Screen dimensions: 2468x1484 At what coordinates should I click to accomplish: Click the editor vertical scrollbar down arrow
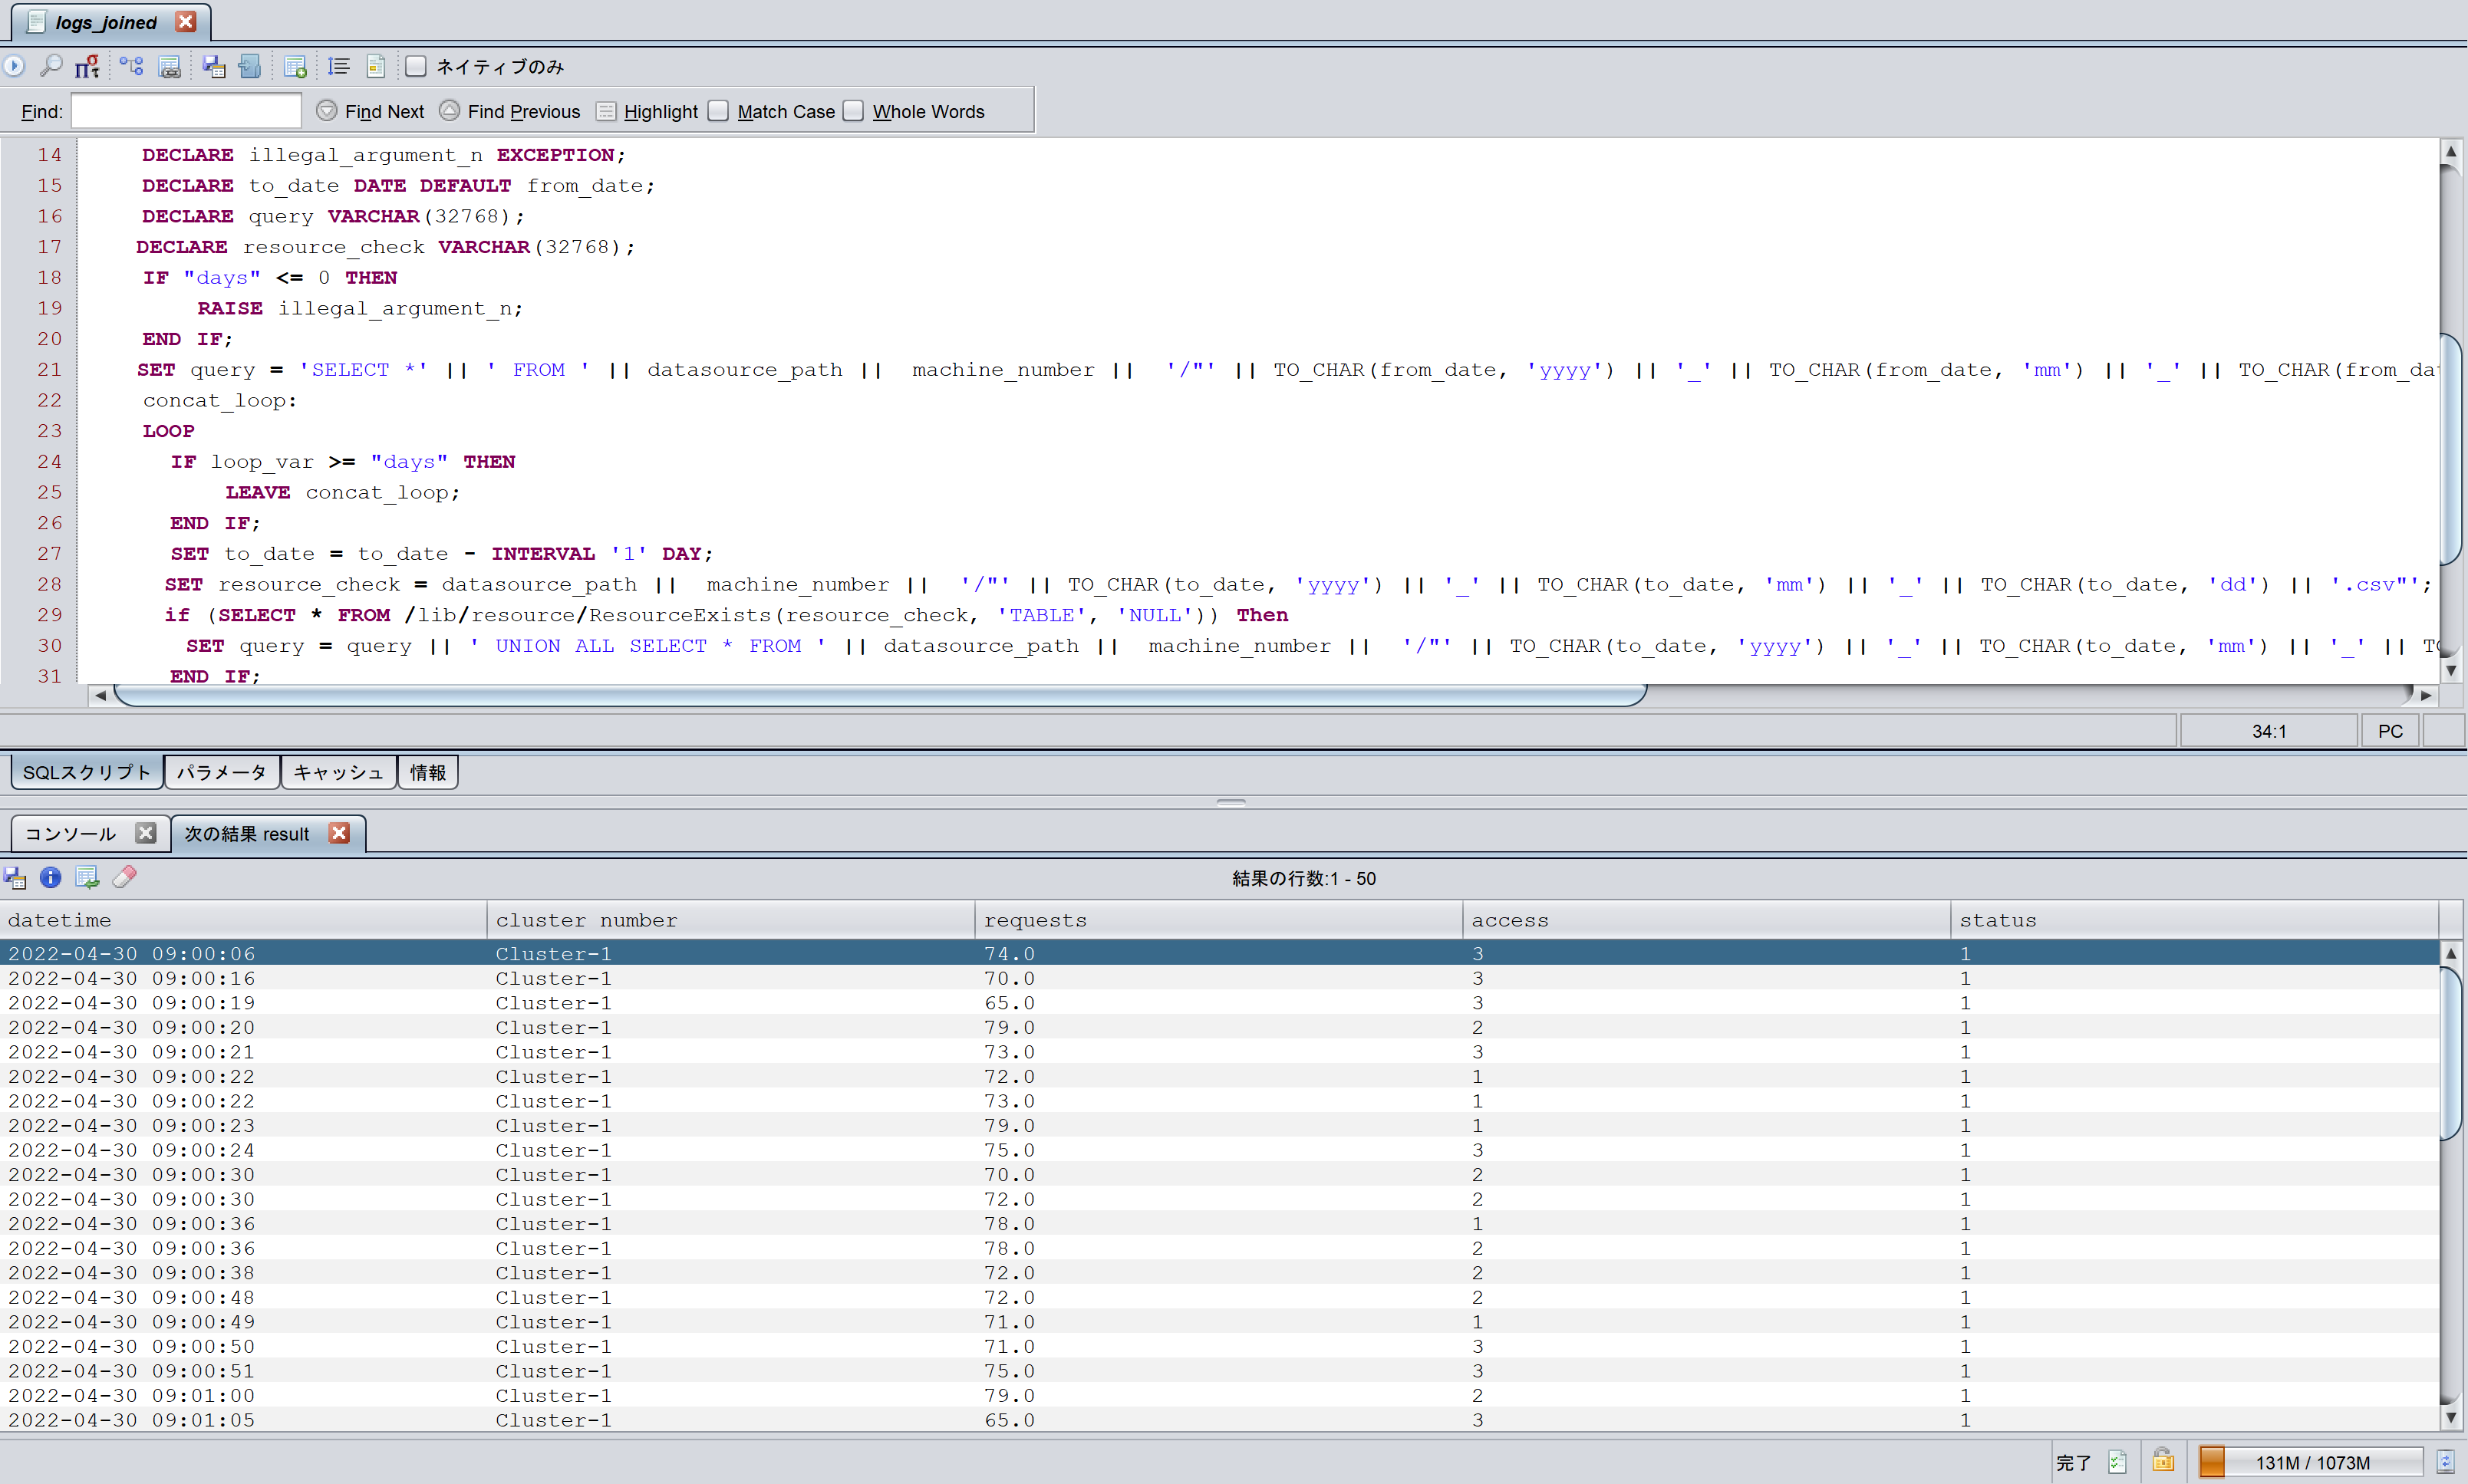click(x=2450, y=670)
